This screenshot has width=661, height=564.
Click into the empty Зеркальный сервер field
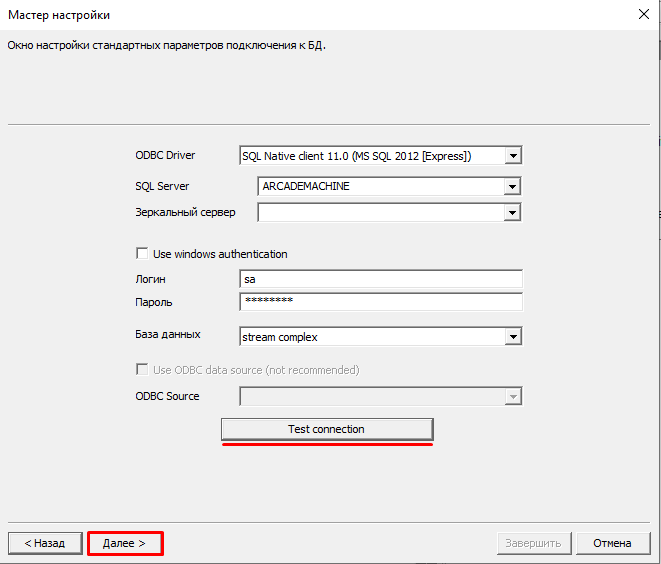[x=378, y=212]
